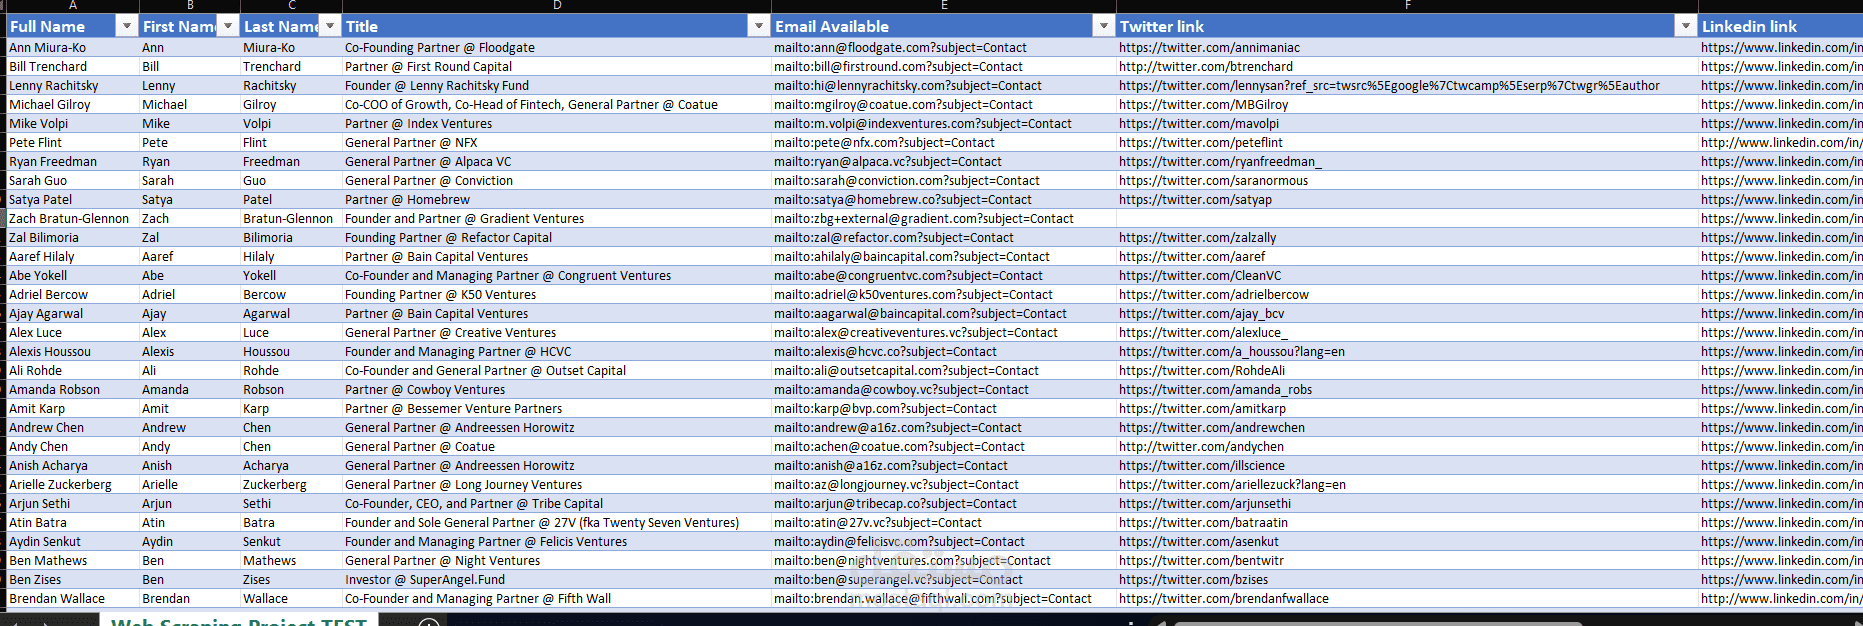Open Bill Trenchard's Twitter link
The width and height of the screenshot is (1863, 626).
(1205, 66)
